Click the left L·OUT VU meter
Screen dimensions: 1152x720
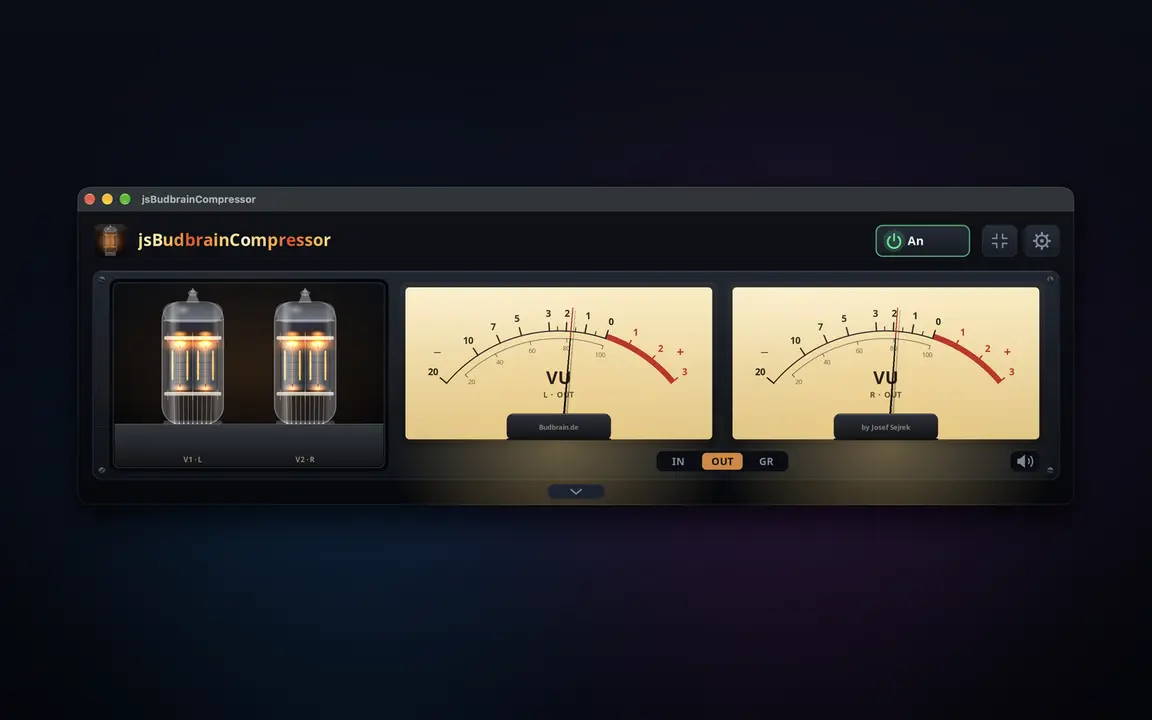pos(558,363)
